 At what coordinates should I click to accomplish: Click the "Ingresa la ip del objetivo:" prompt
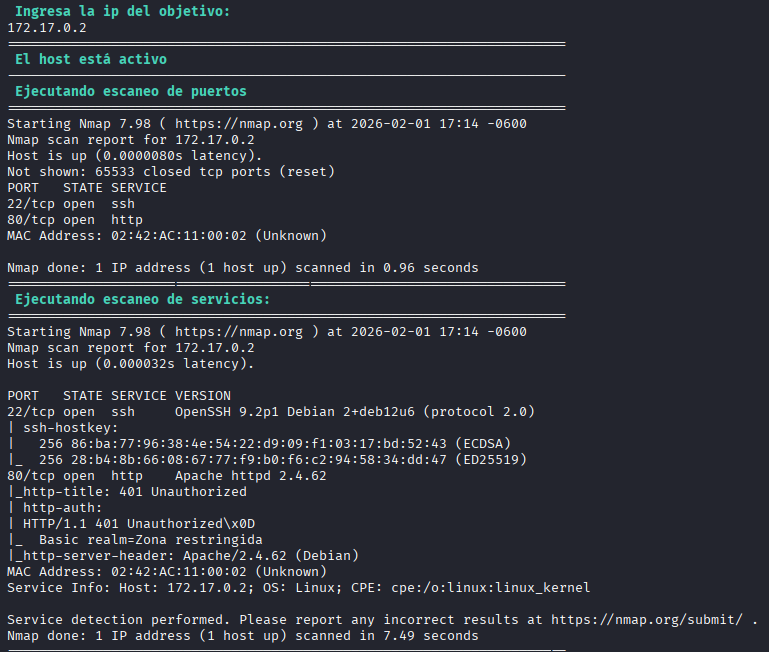pos(122,11)
